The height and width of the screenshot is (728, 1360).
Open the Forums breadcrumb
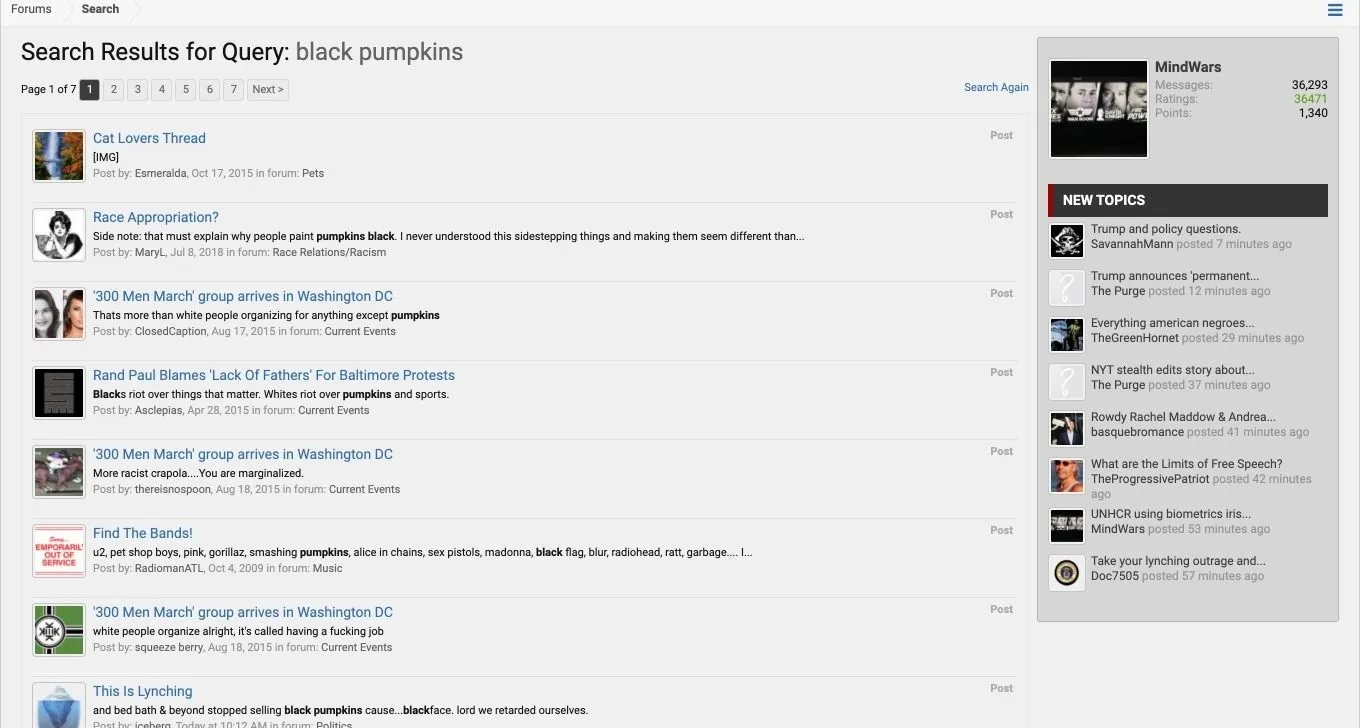click(x=31, y=9)
